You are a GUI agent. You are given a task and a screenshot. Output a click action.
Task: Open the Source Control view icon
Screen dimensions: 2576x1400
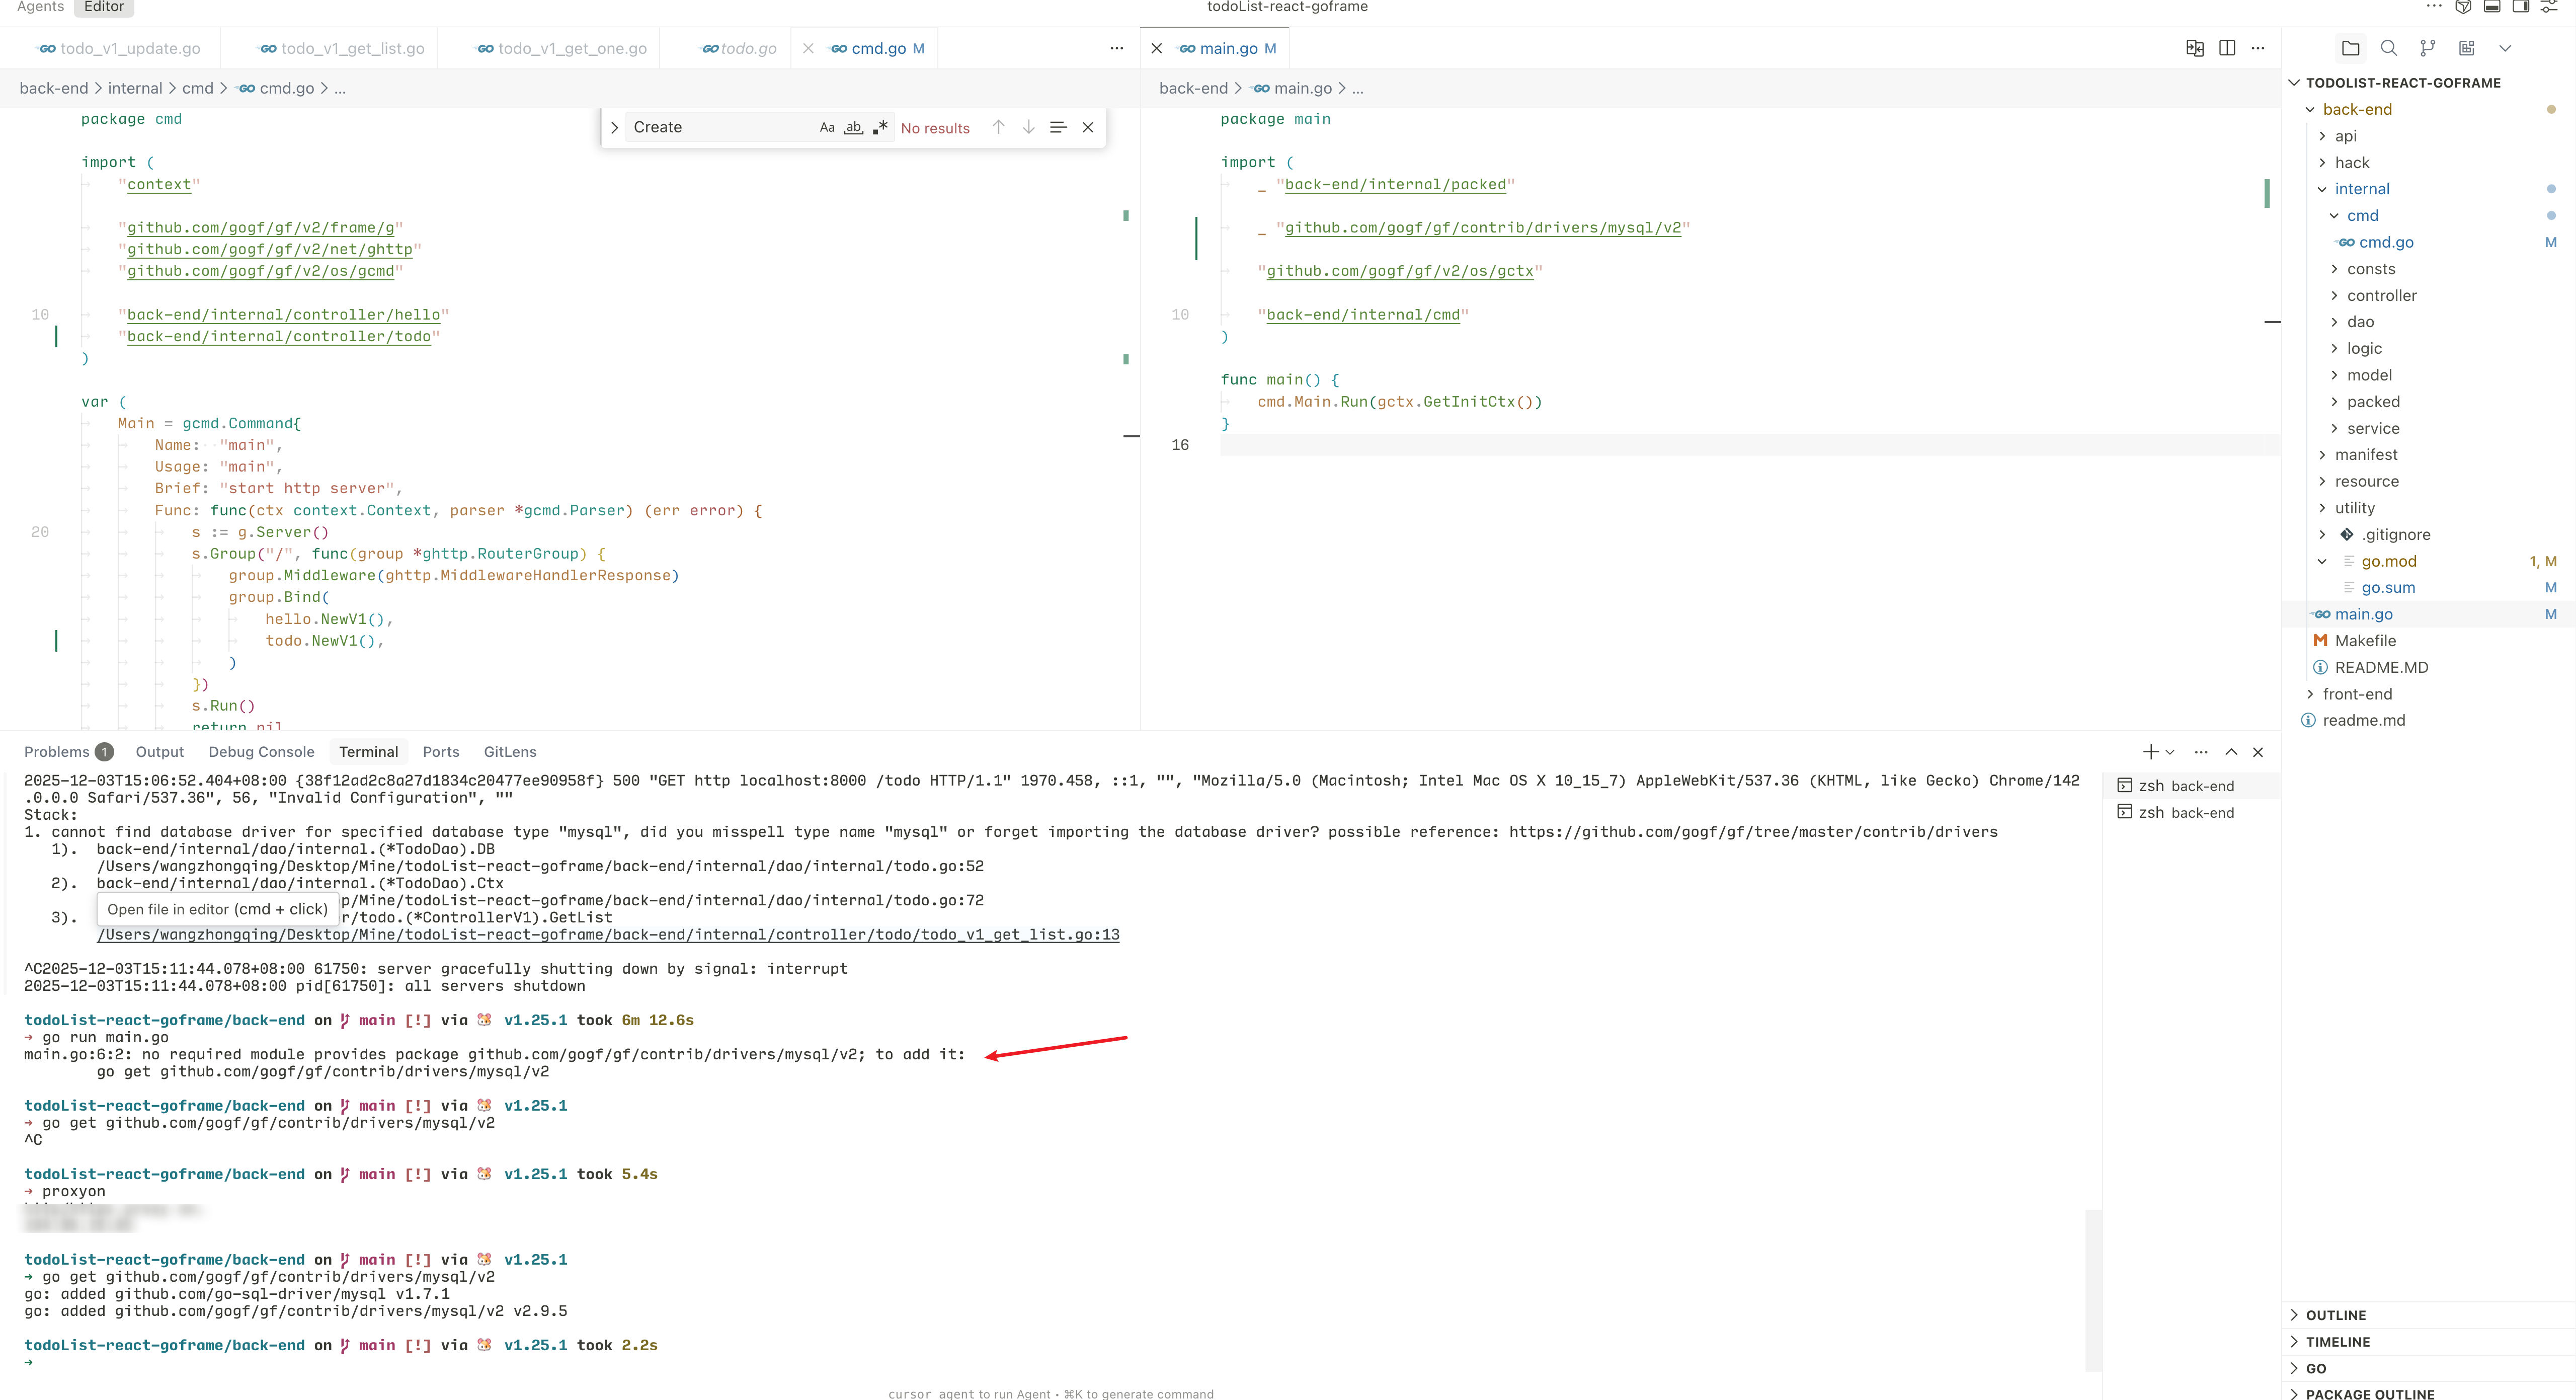tap(2427, 48)
